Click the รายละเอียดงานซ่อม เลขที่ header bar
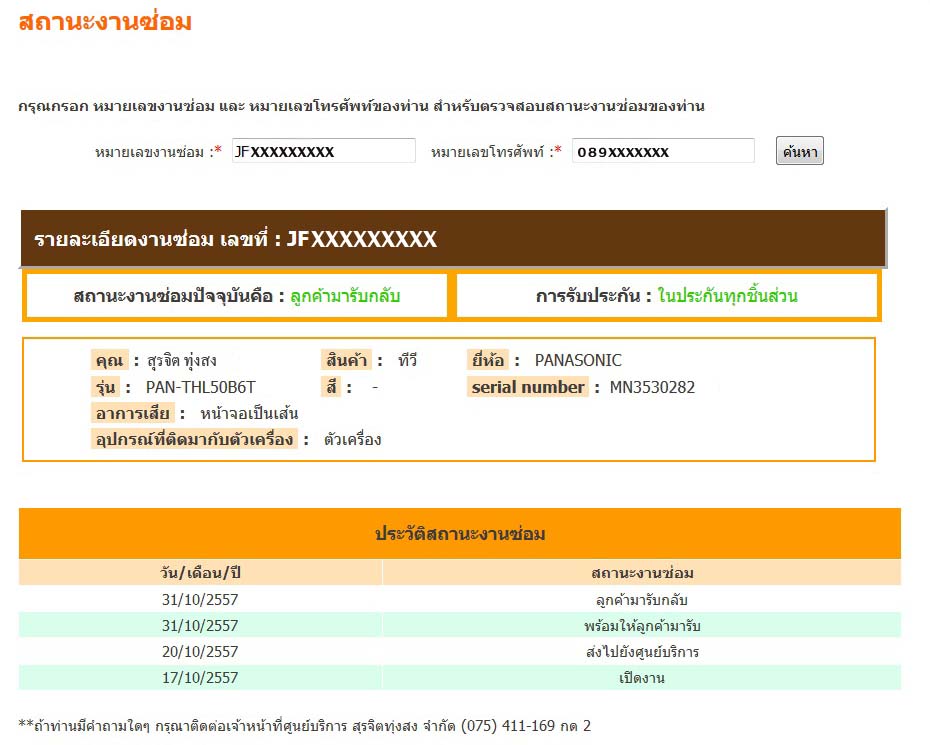 coord(454,238)
